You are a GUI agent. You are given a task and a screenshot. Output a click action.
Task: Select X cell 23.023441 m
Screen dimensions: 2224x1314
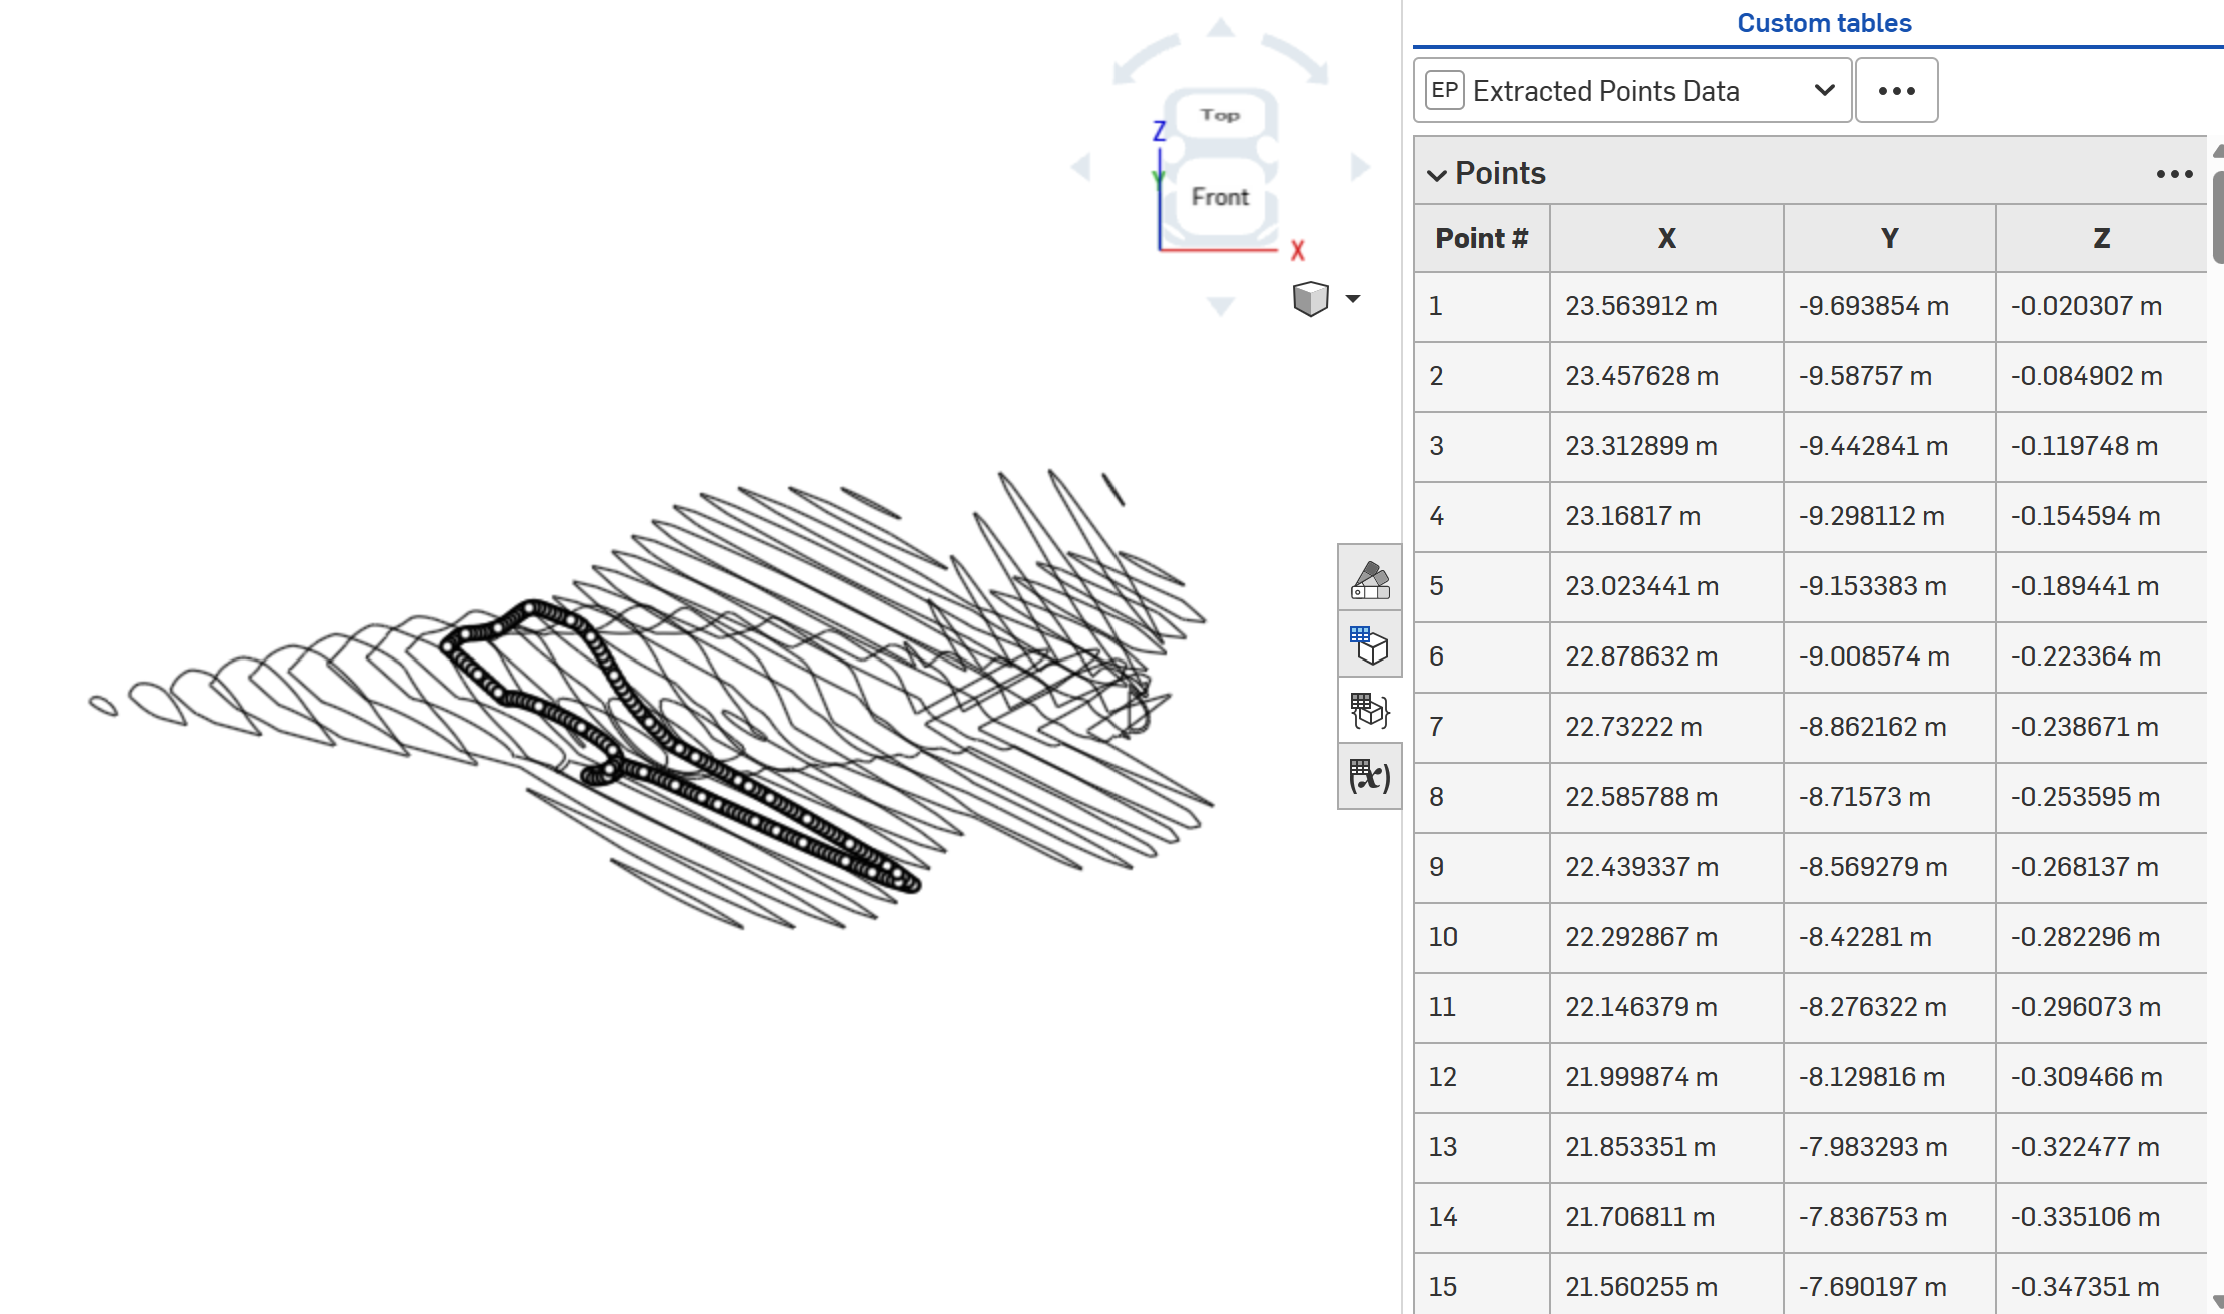[x=1667, y=586]
